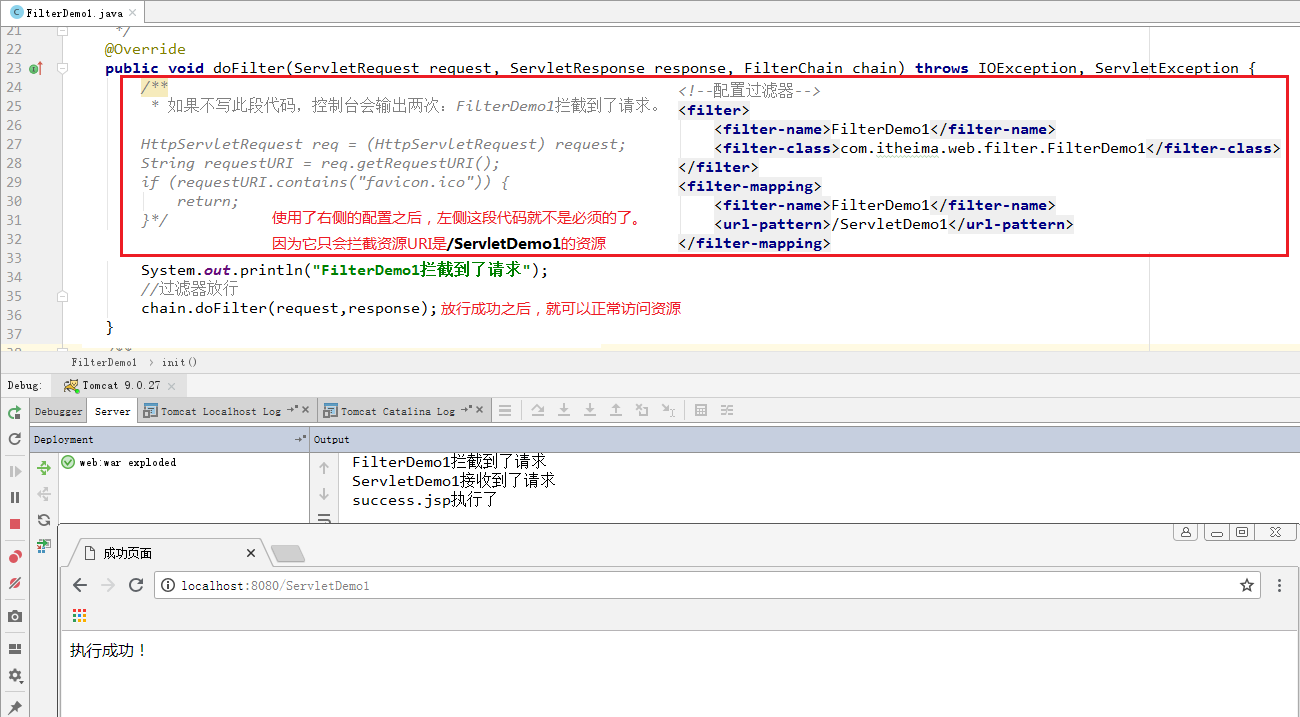This screenshot has width=1300, height=717.
Task: Close the Tomcat 9.0.27 session tab
Action: coord(172,385)
